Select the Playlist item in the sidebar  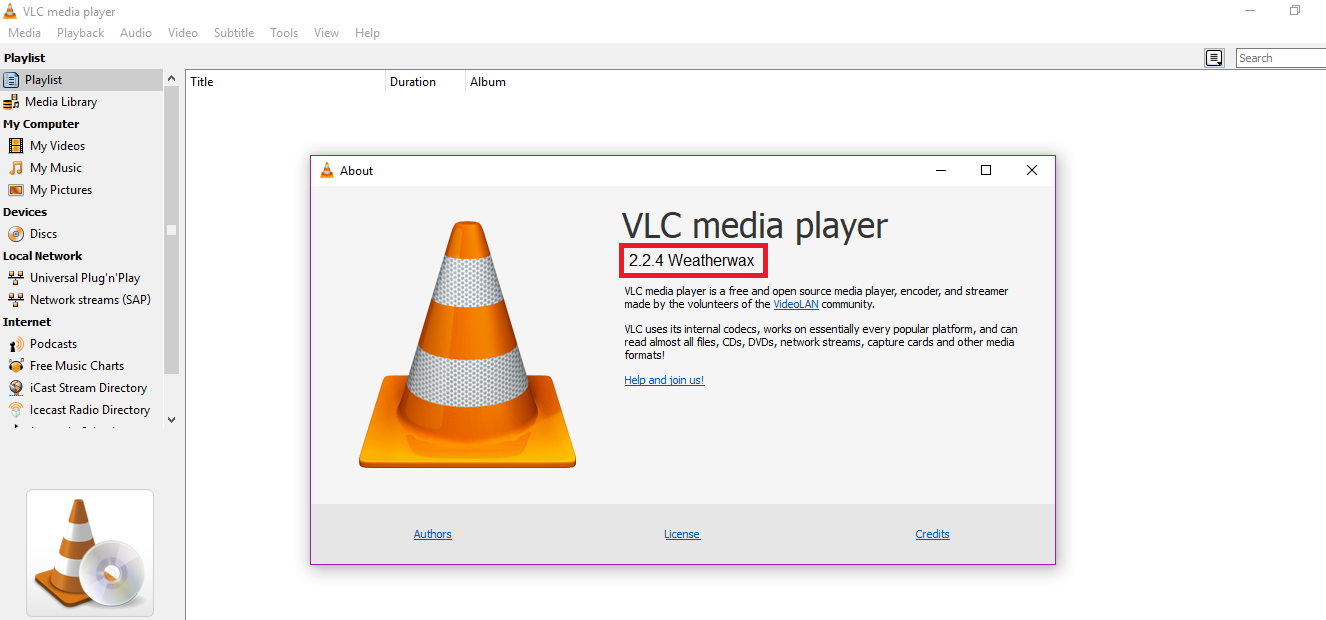81,80
